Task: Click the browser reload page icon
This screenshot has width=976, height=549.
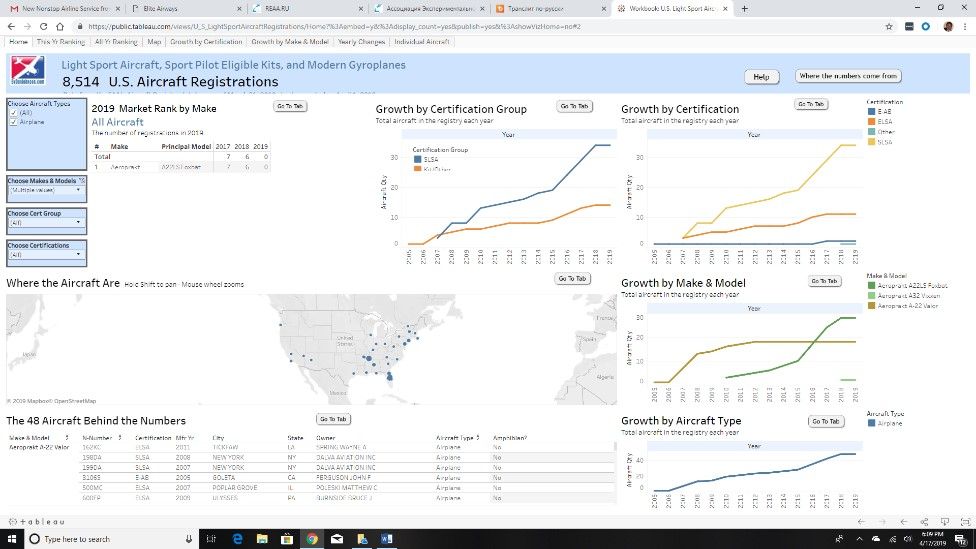Action: coord(44,26)
